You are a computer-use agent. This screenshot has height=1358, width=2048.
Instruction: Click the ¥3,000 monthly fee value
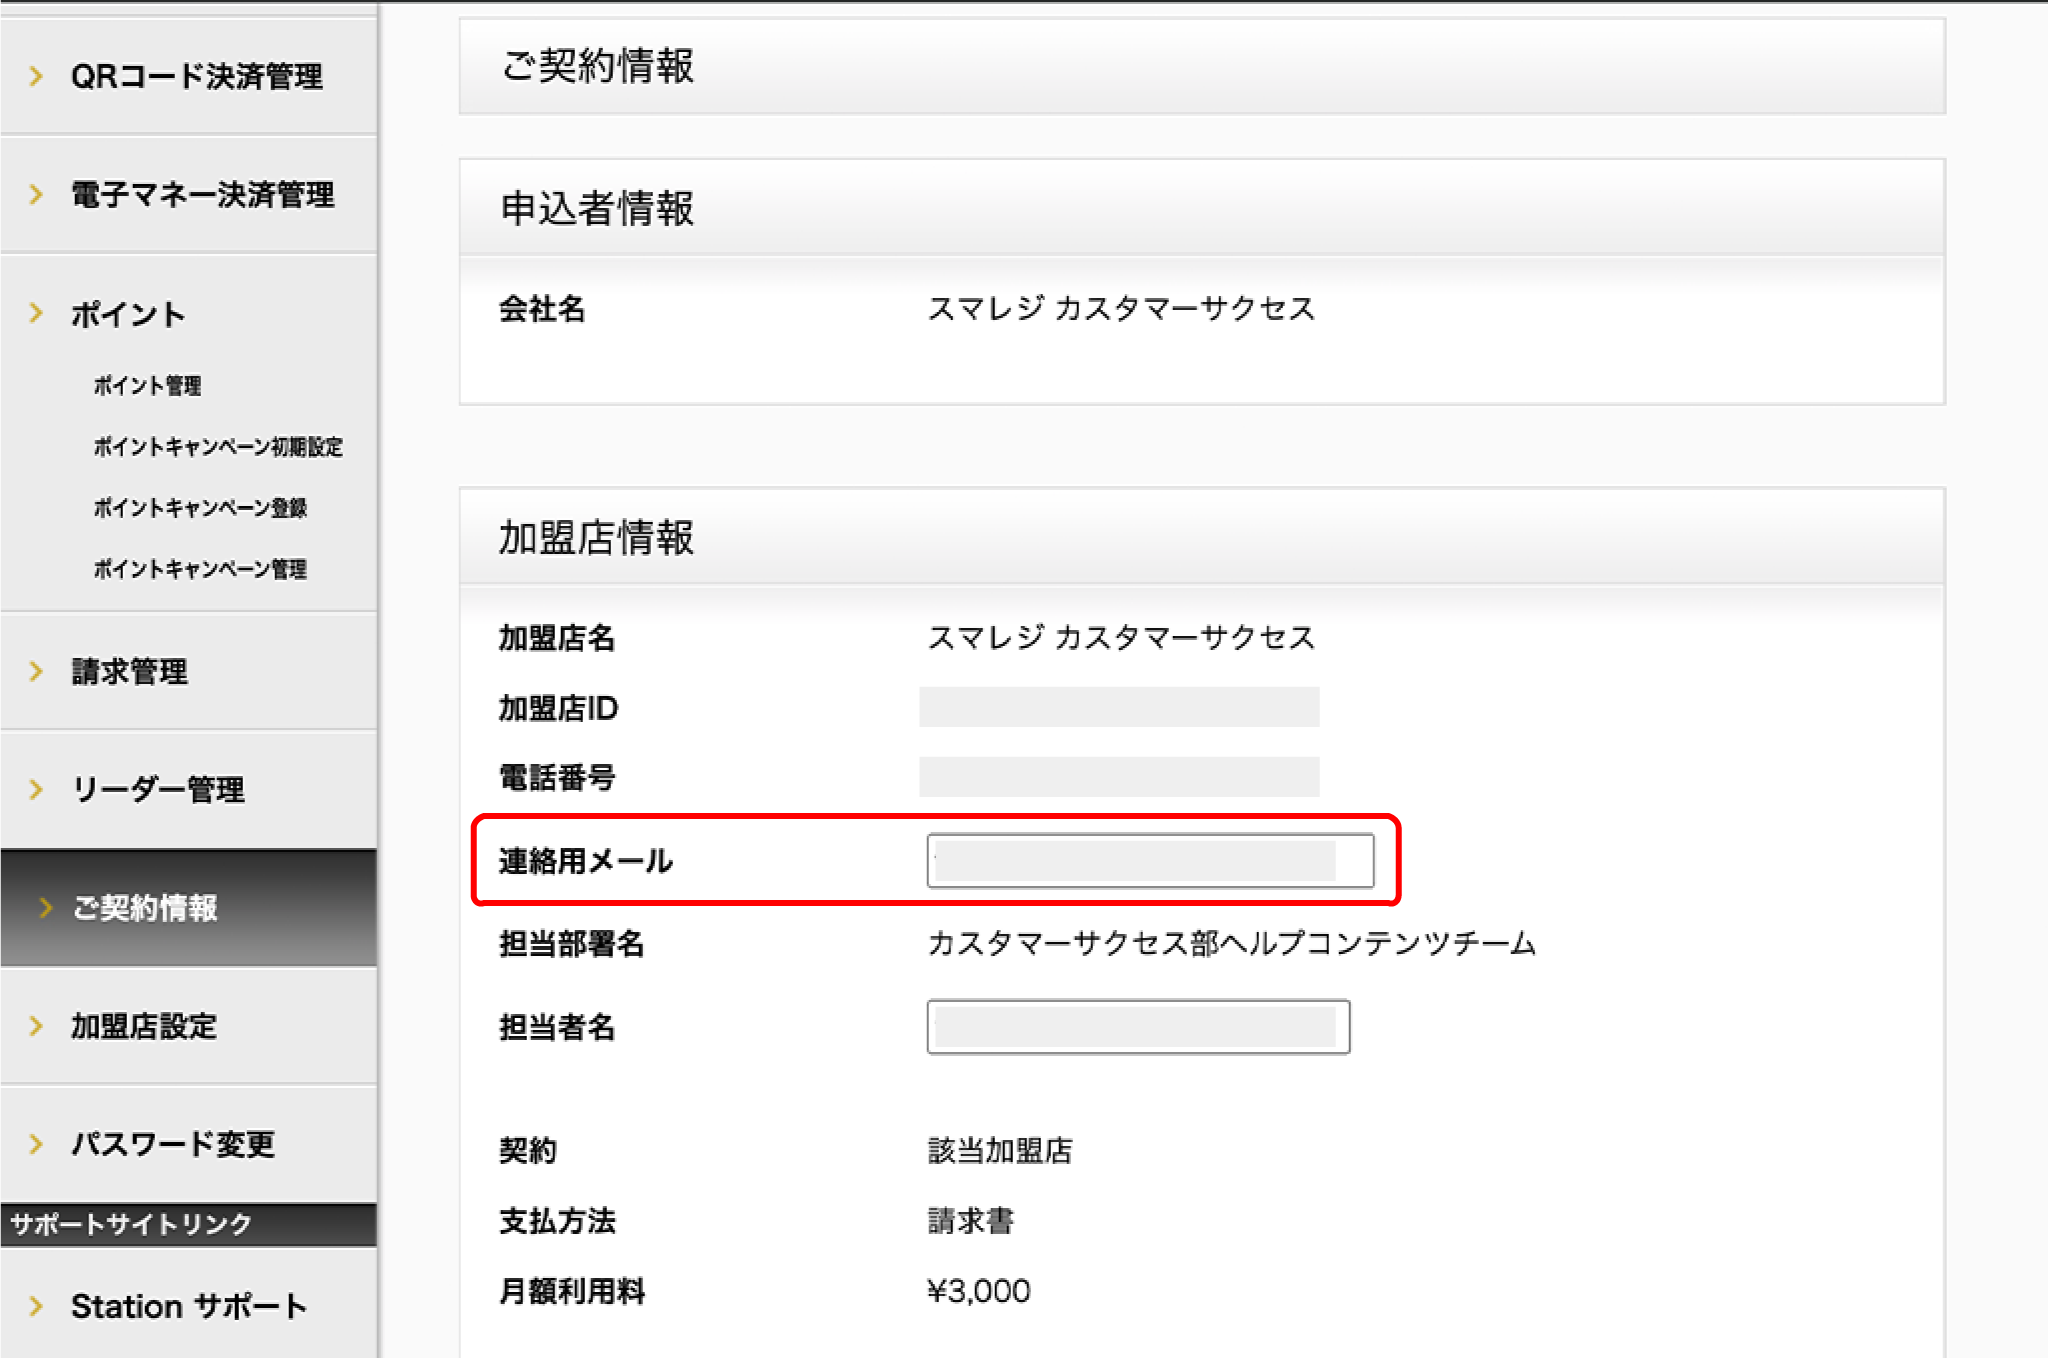[979, 1291]
